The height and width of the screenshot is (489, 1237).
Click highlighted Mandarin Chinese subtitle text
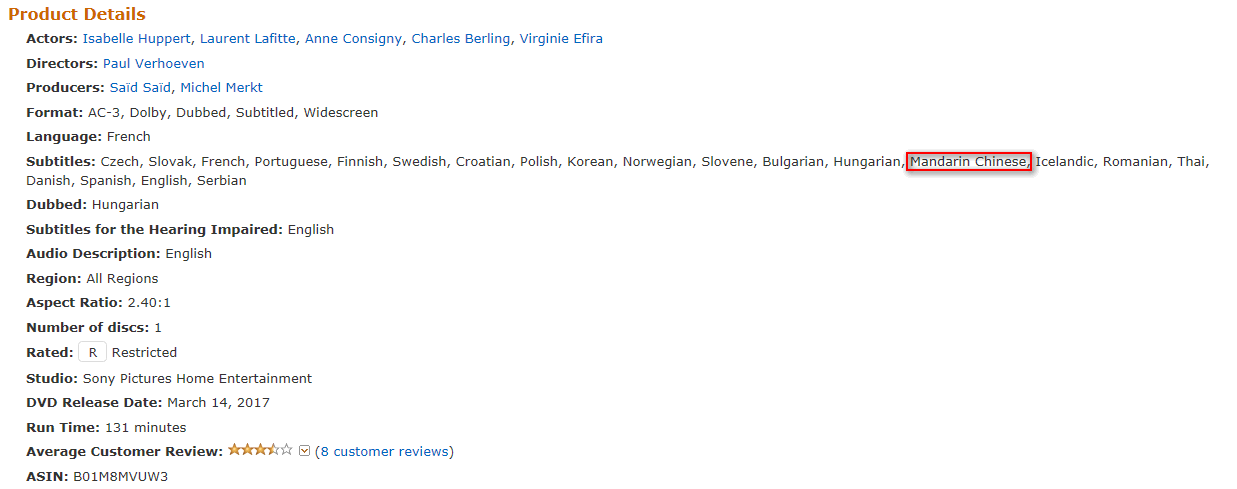click(969, 161)
